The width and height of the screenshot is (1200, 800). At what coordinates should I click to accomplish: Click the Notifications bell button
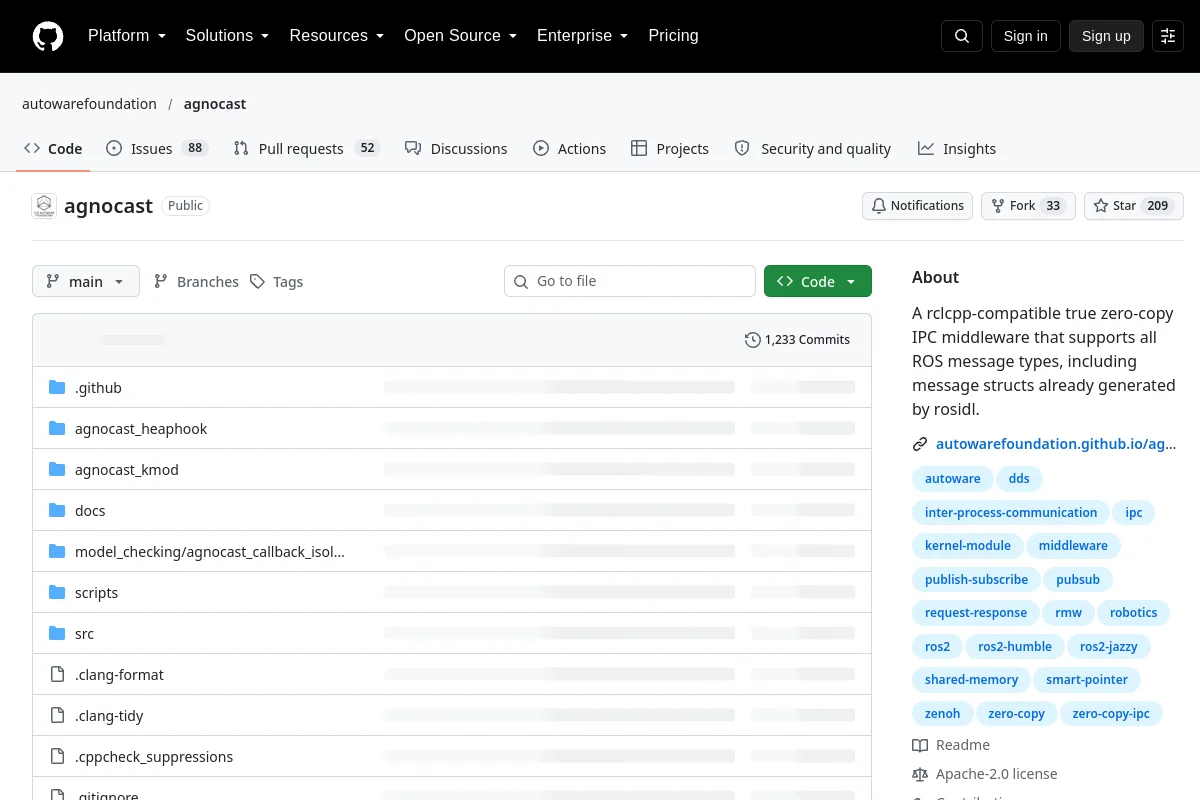[918, 206]
